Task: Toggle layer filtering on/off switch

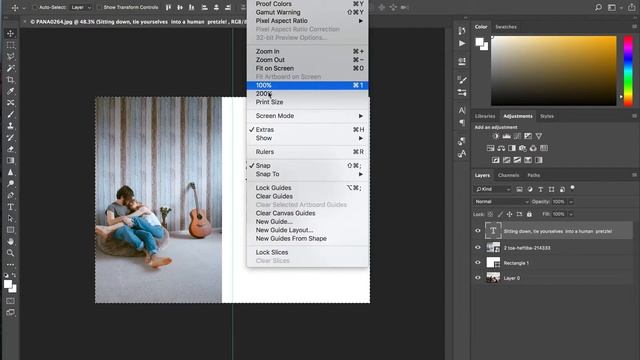Action: tap(572, 188)
